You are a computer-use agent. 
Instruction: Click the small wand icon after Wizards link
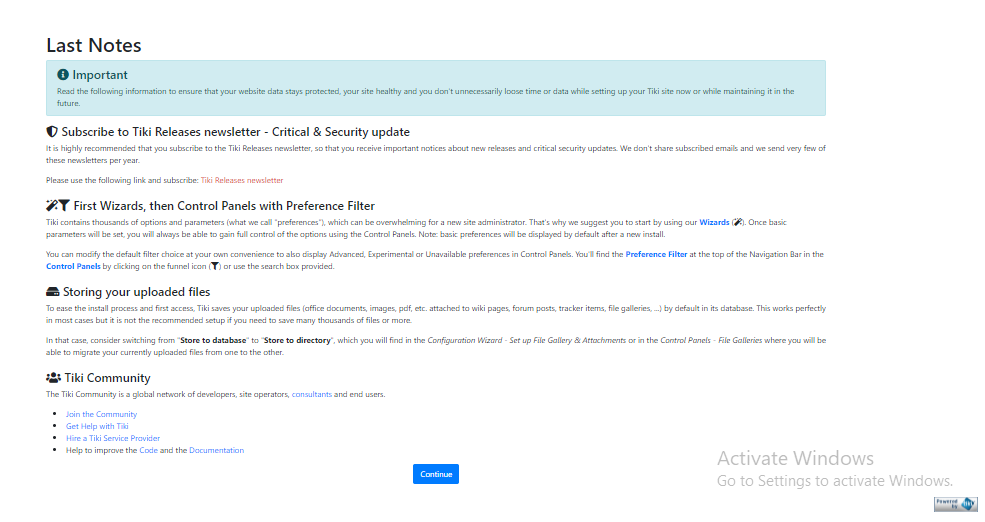pos(737,222)
